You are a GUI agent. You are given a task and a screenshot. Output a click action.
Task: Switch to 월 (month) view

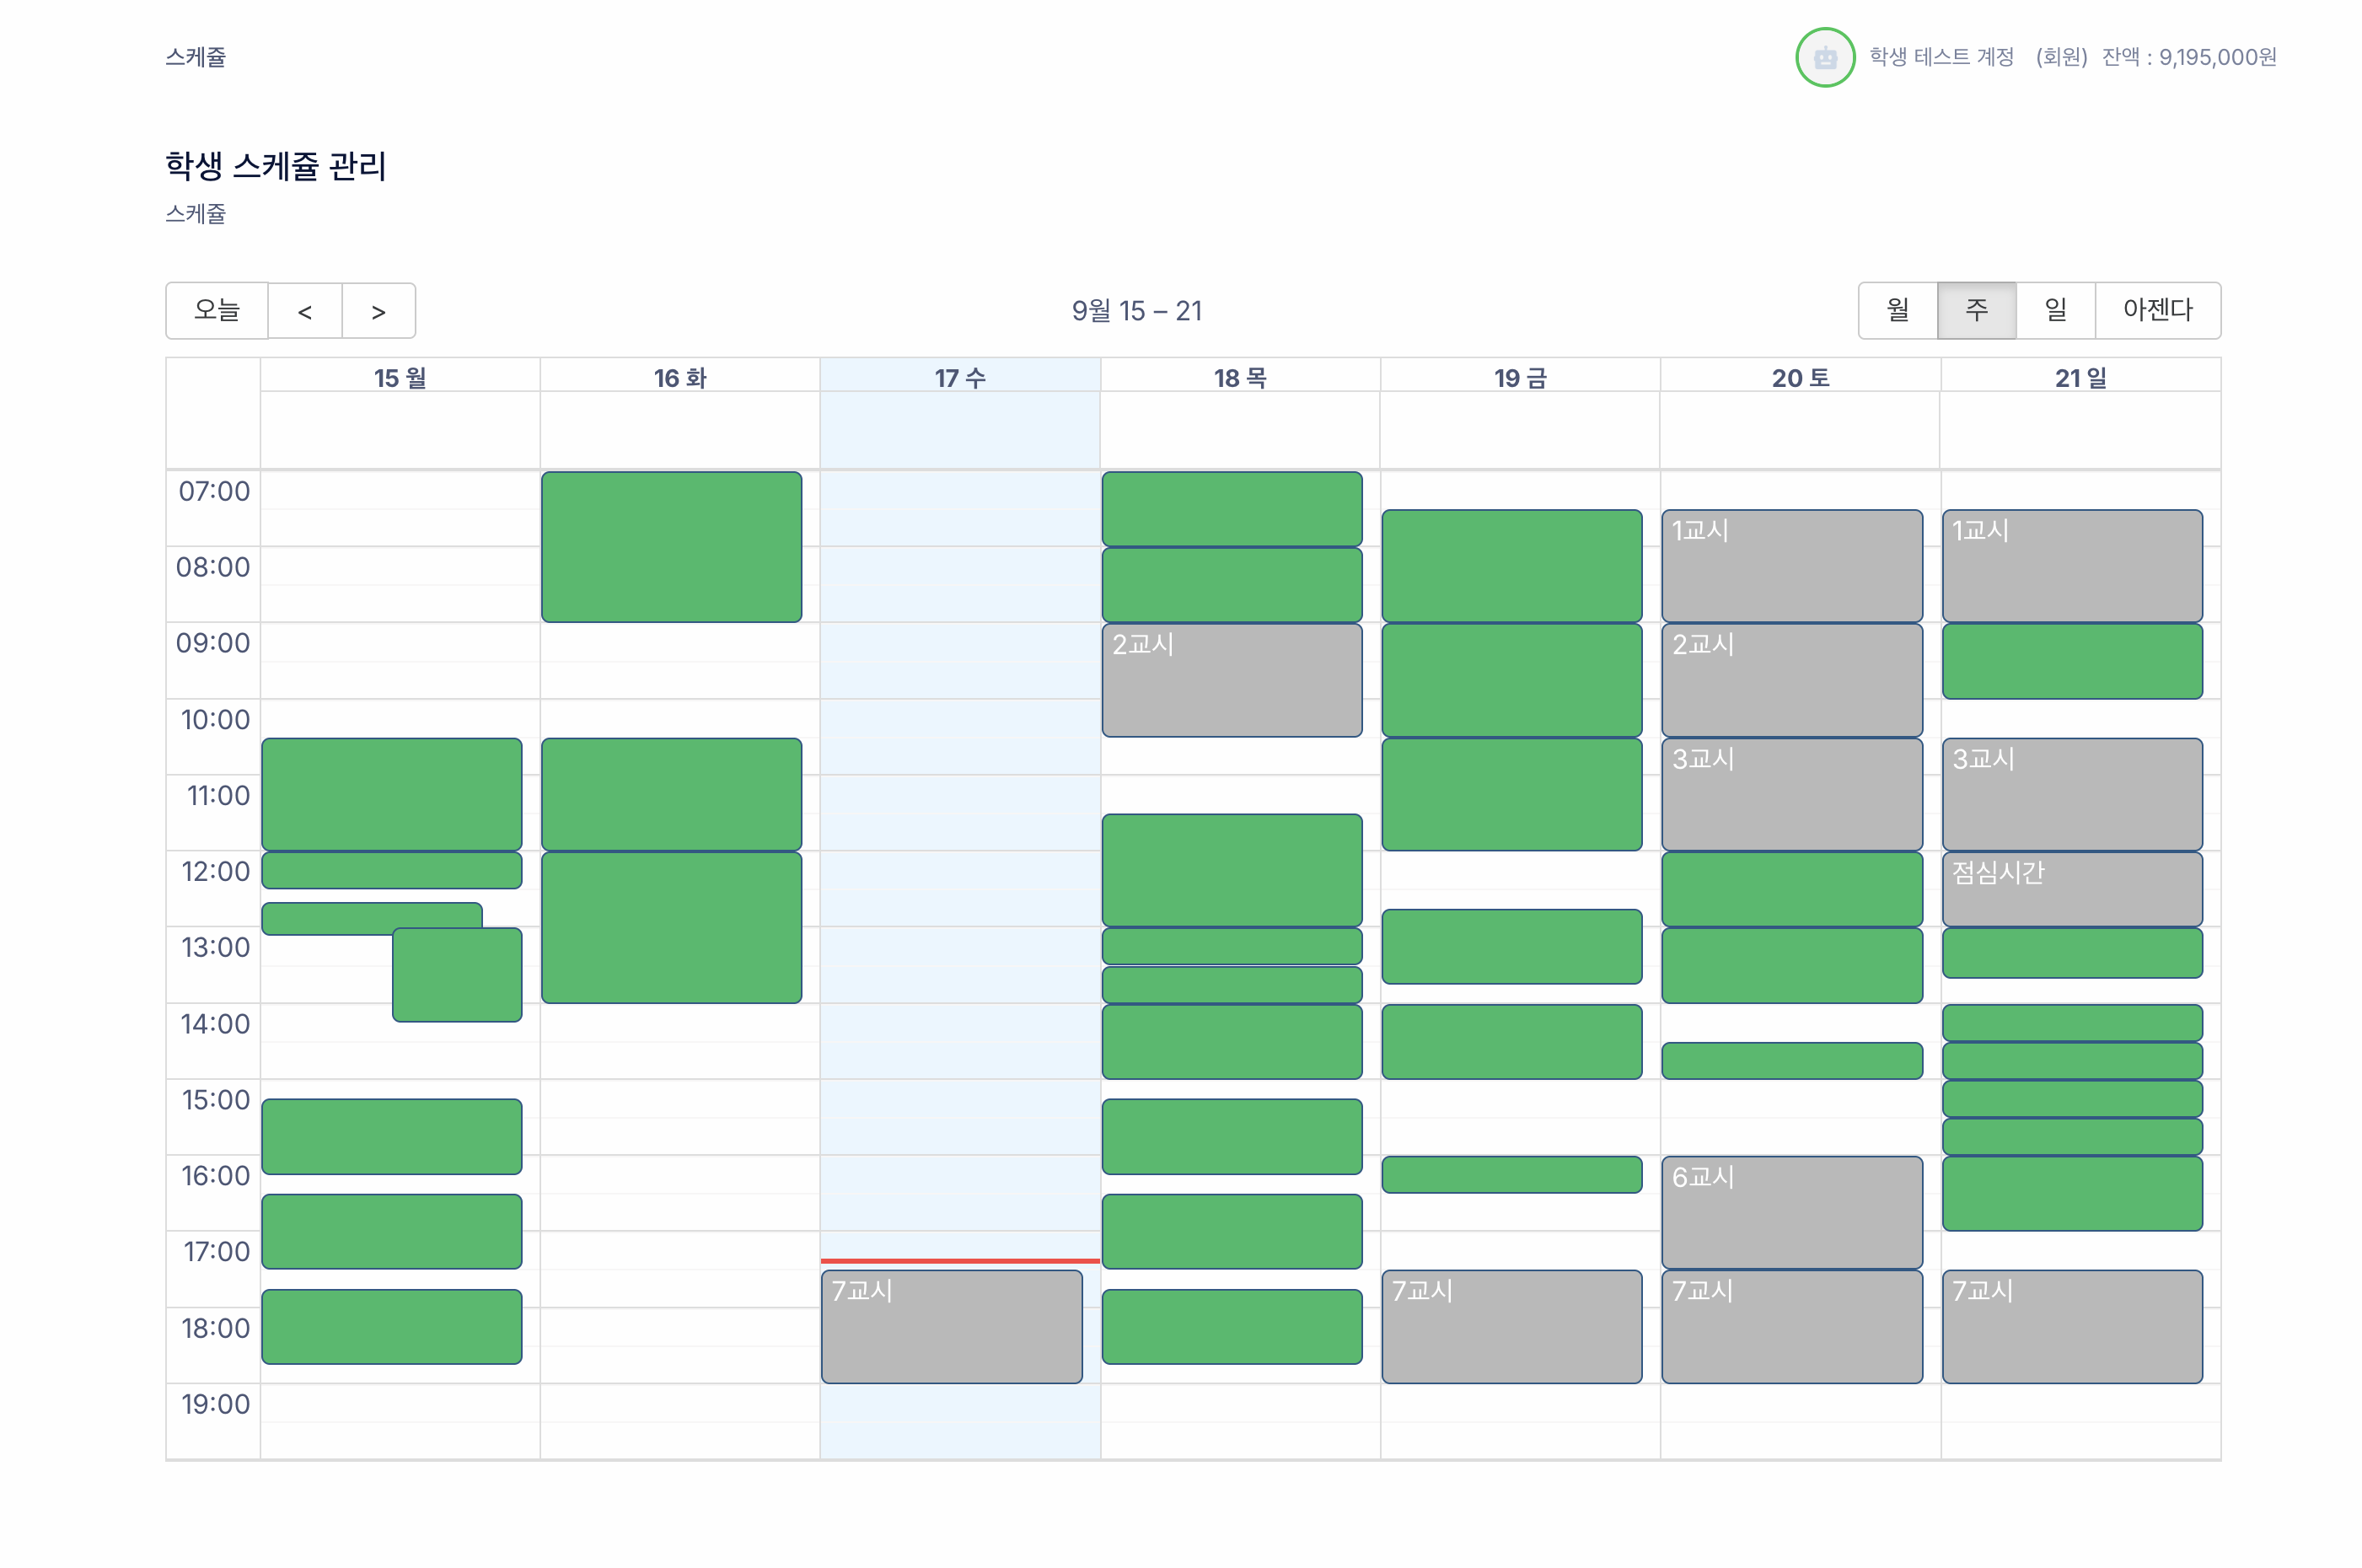[x=1897, y=311]
